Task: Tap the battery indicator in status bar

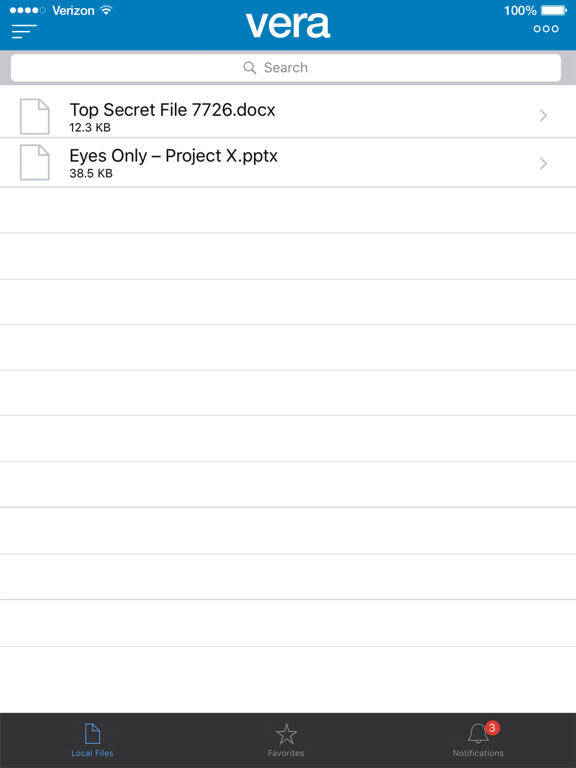Action: pyautogui.click(x=554, y=10)
